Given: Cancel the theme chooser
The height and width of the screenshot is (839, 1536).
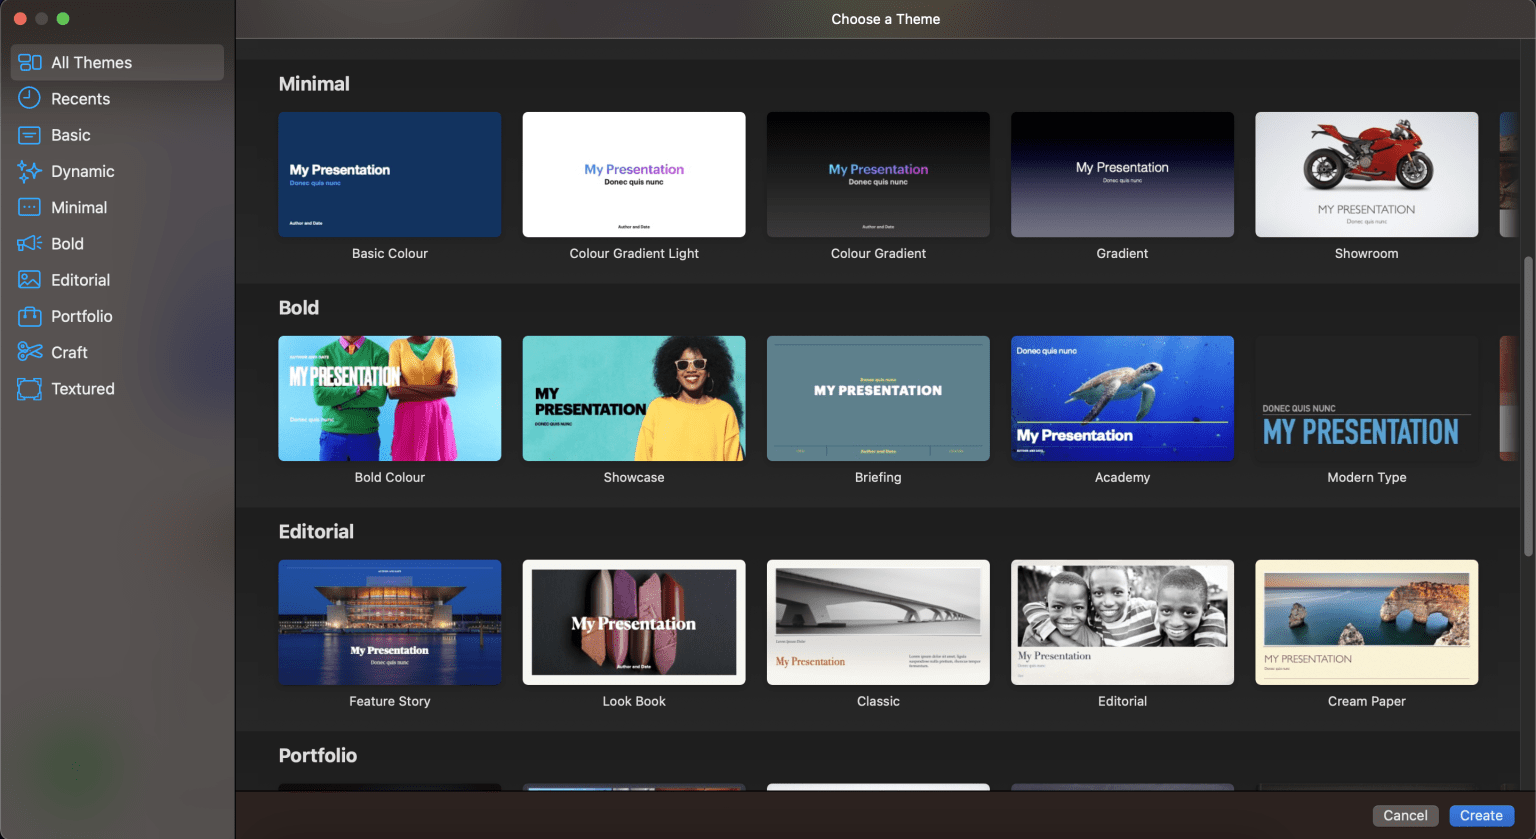Looking at the screenshot, I should 1405,815.
